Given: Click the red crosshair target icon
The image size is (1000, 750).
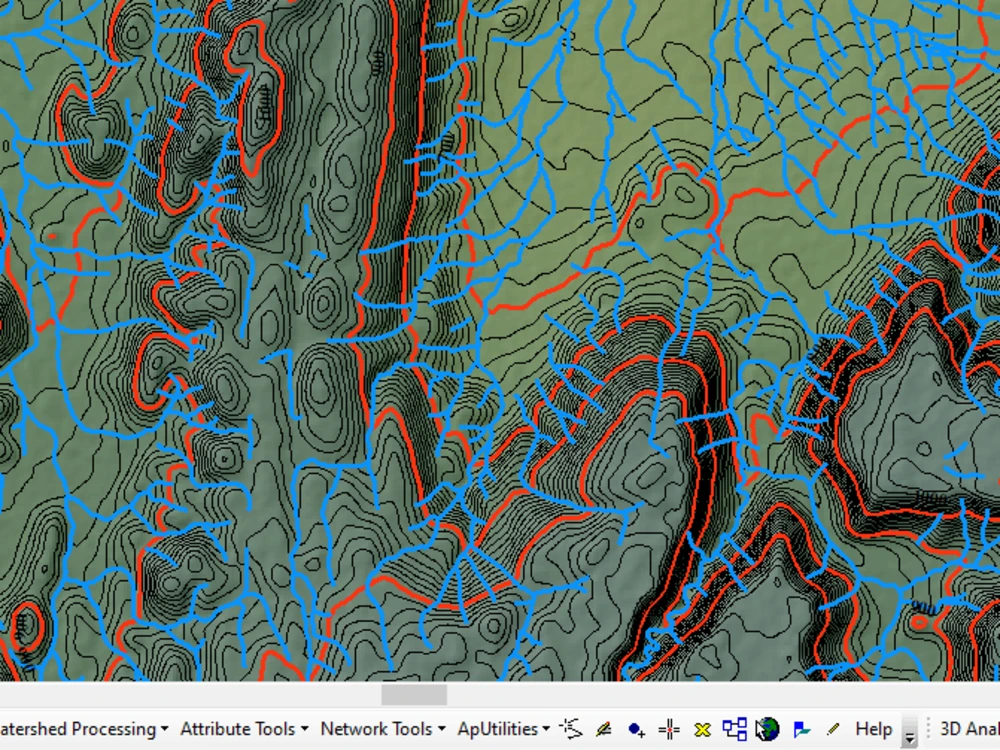Looking at the screenshot, I should (x=671, y=729).
